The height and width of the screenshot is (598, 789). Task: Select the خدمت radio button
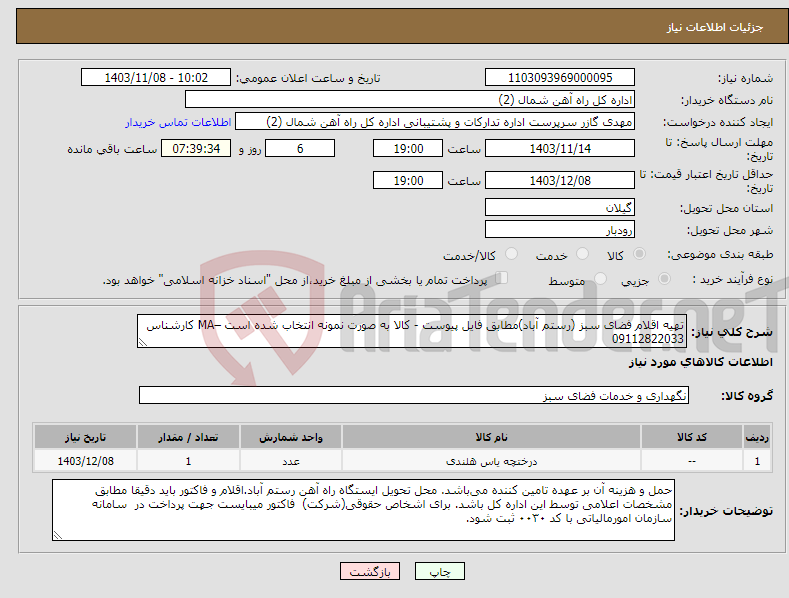583,254
